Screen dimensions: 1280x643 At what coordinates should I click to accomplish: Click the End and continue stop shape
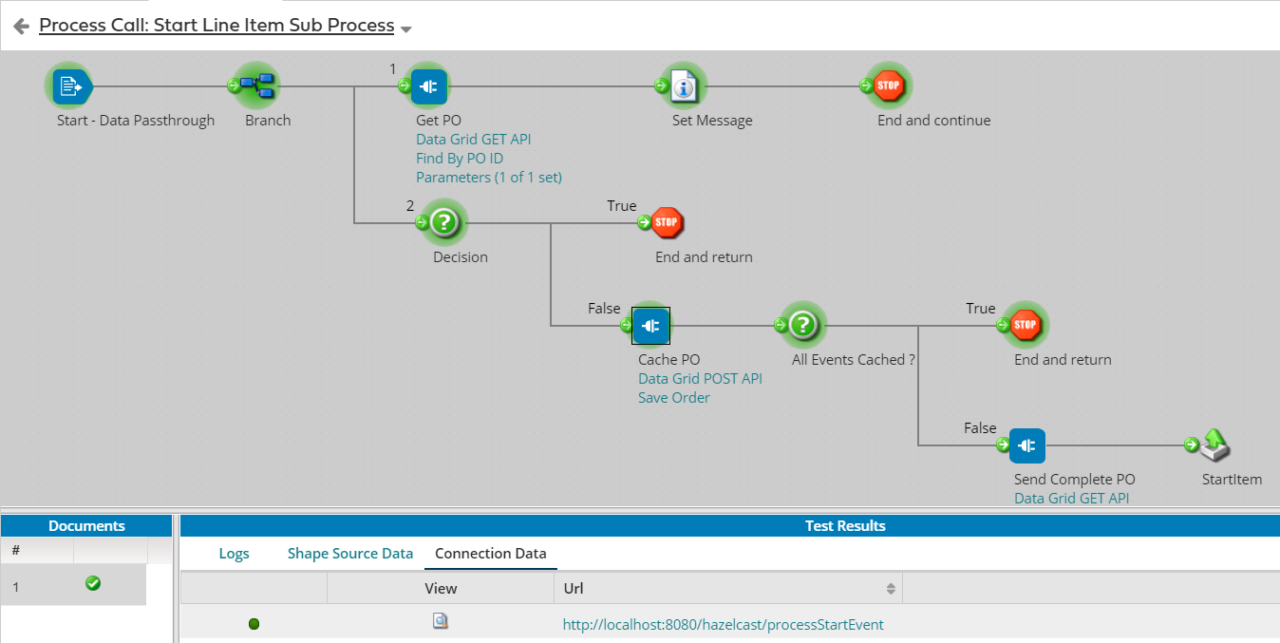click(888, 86)
